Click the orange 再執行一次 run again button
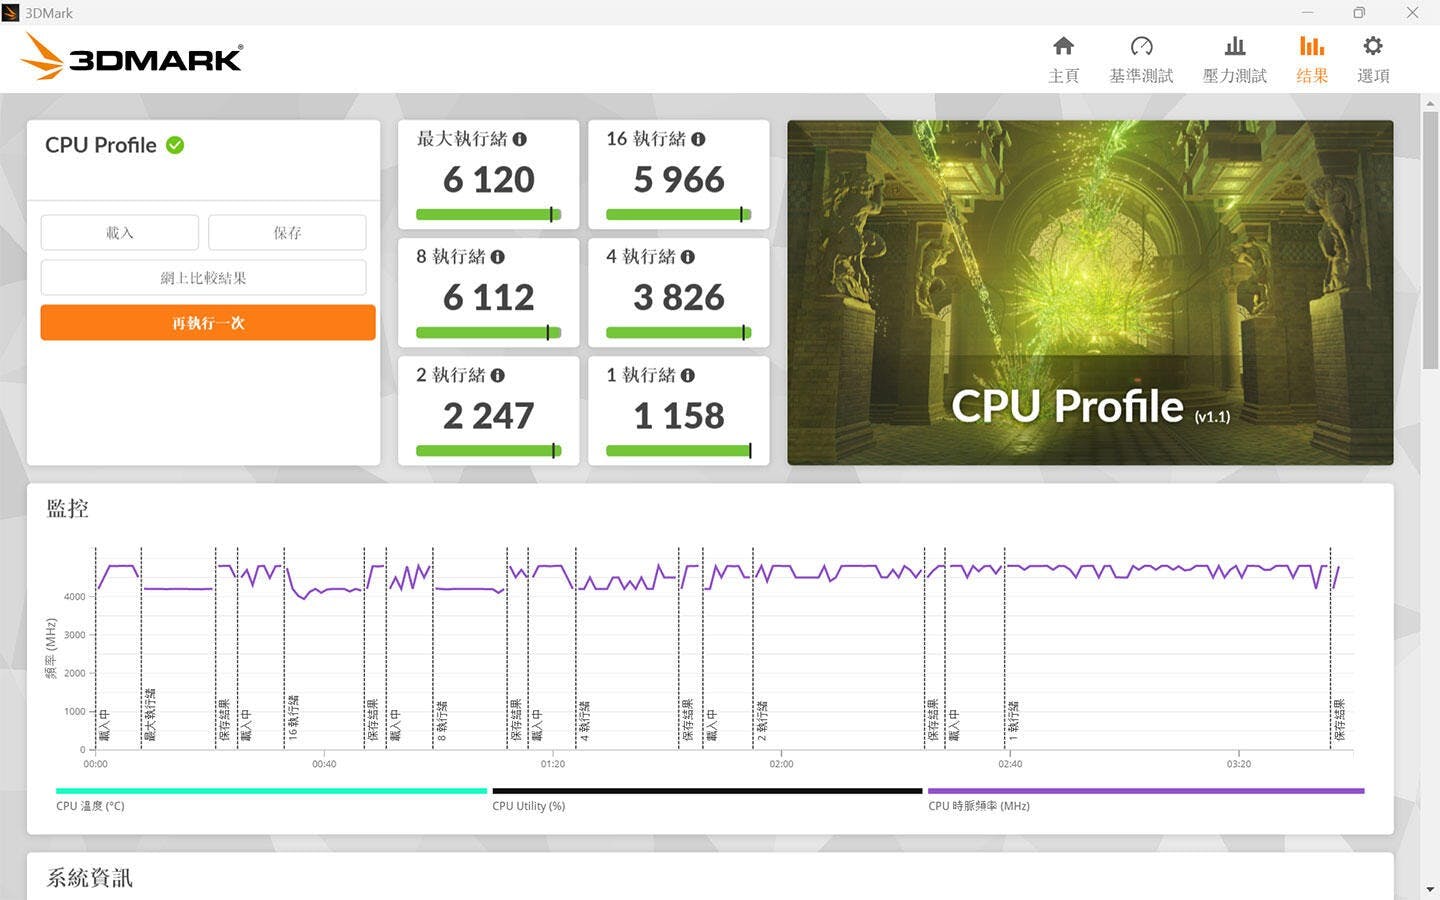 coord(208,323)
